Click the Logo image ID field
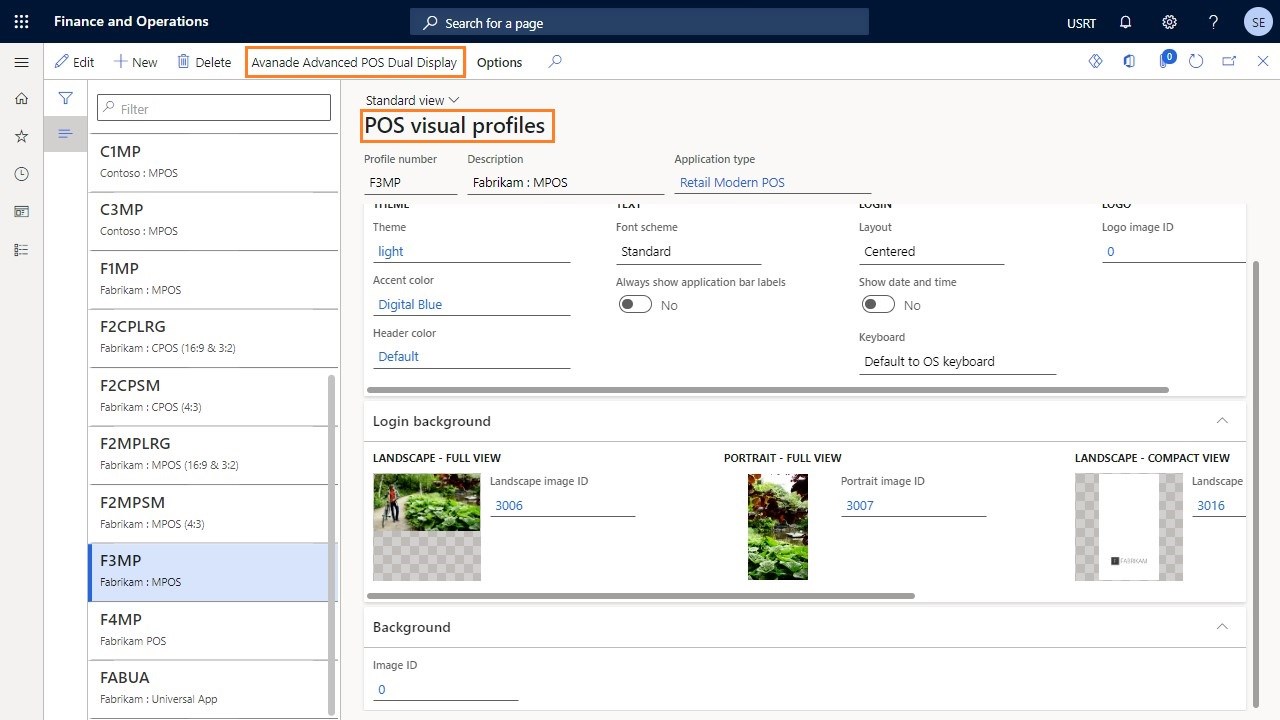 tap(1173, 251)
